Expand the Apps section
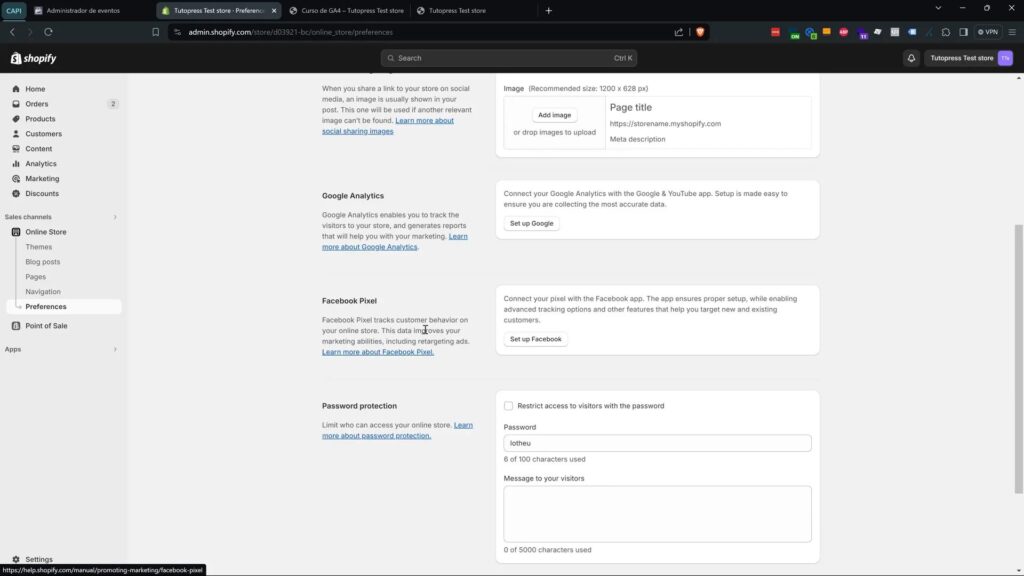Image resolution: width=1024 pixels, height=576 pixels. point(115,349)
